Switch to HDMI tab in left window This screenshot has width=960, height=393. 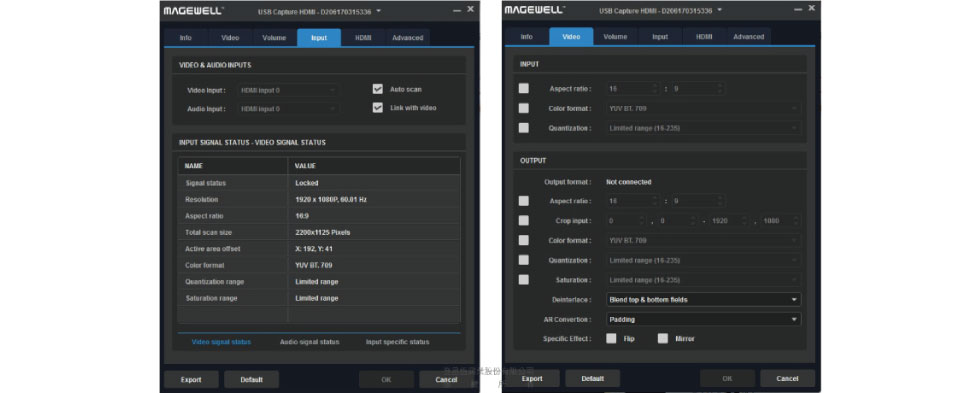click(364, 38)
